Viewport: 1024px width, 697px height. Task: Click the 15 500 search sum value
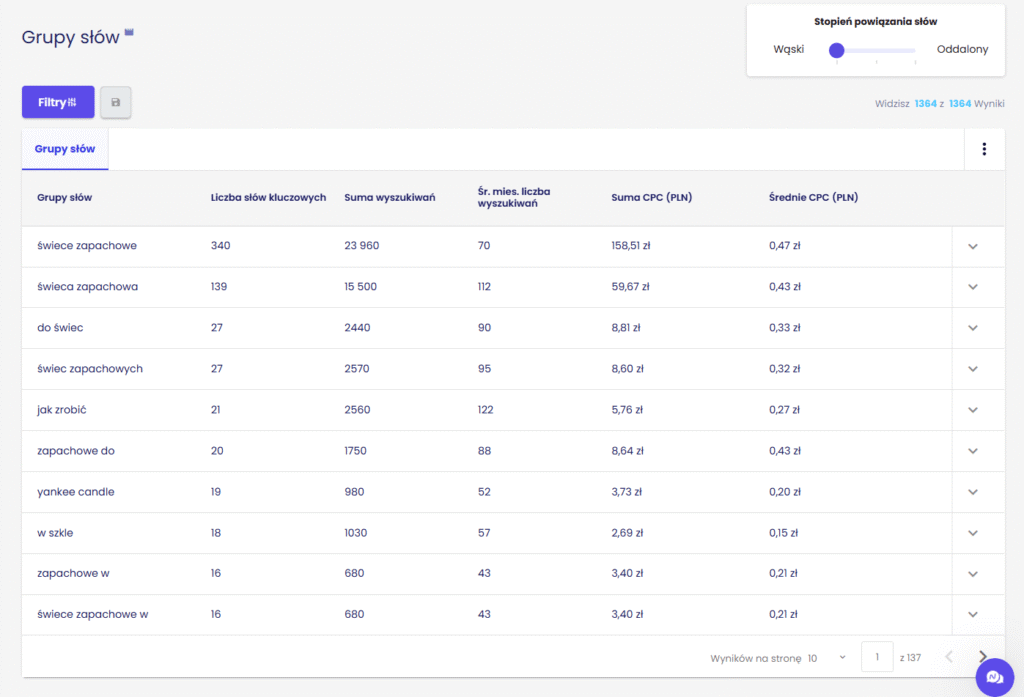[360, 287]
